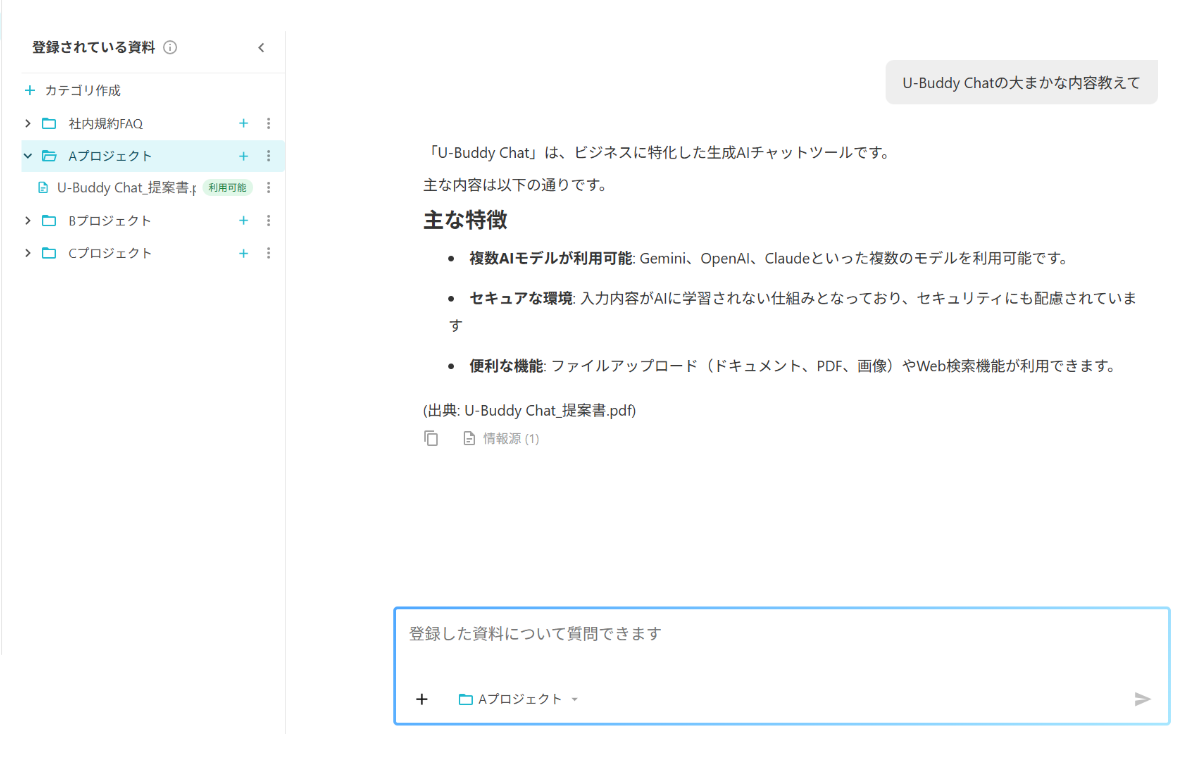Collapse the Aプロジェクト folder chevron

pyautogui.click(x=27, y=156)
